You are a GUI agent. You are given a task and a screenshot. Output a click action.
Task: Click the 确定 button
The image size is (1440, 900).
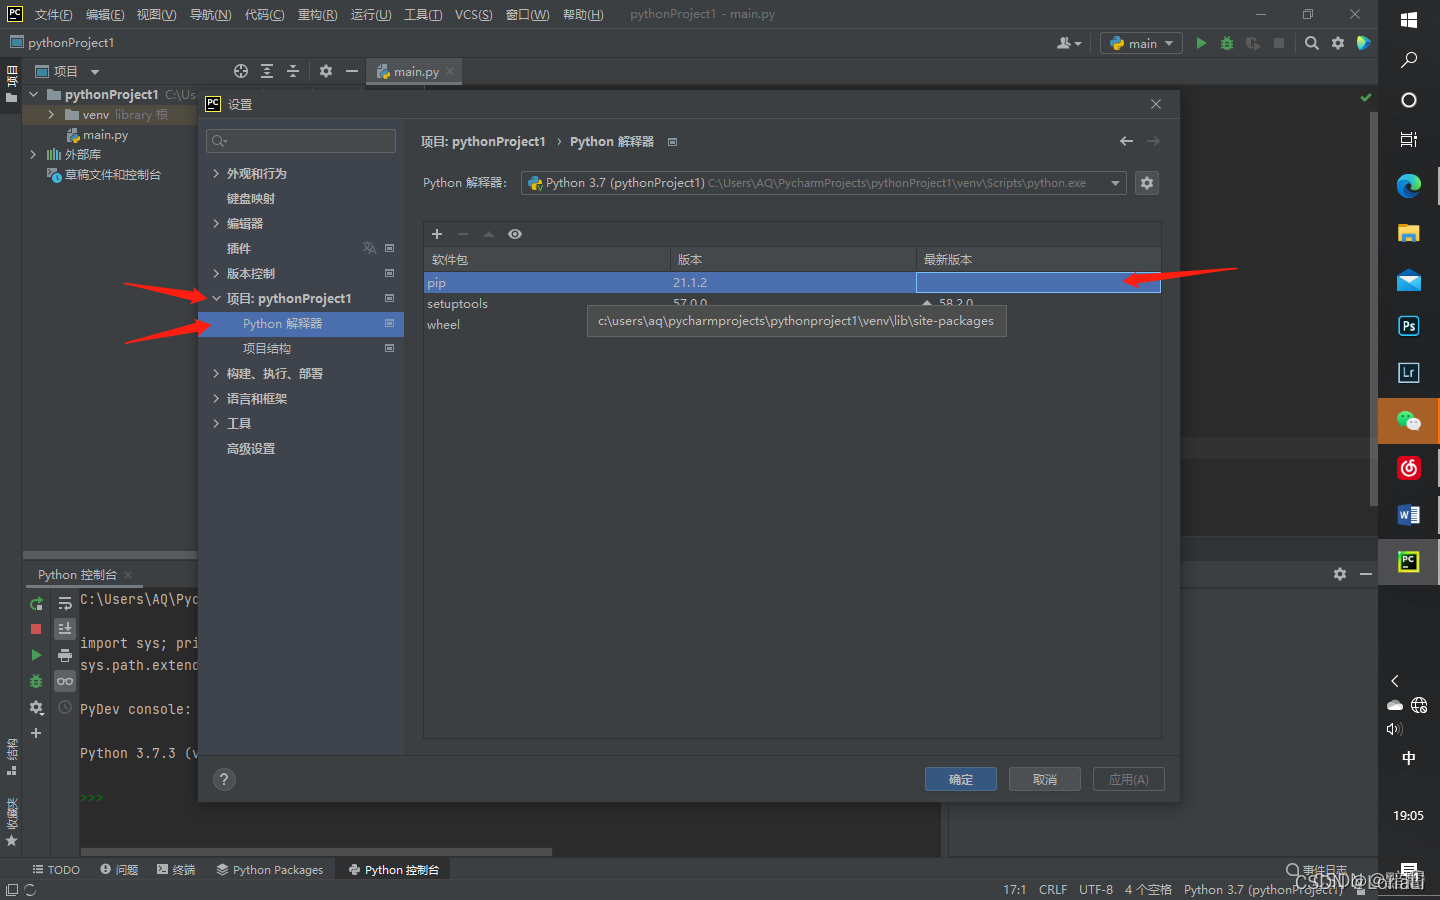pos(961,779)
